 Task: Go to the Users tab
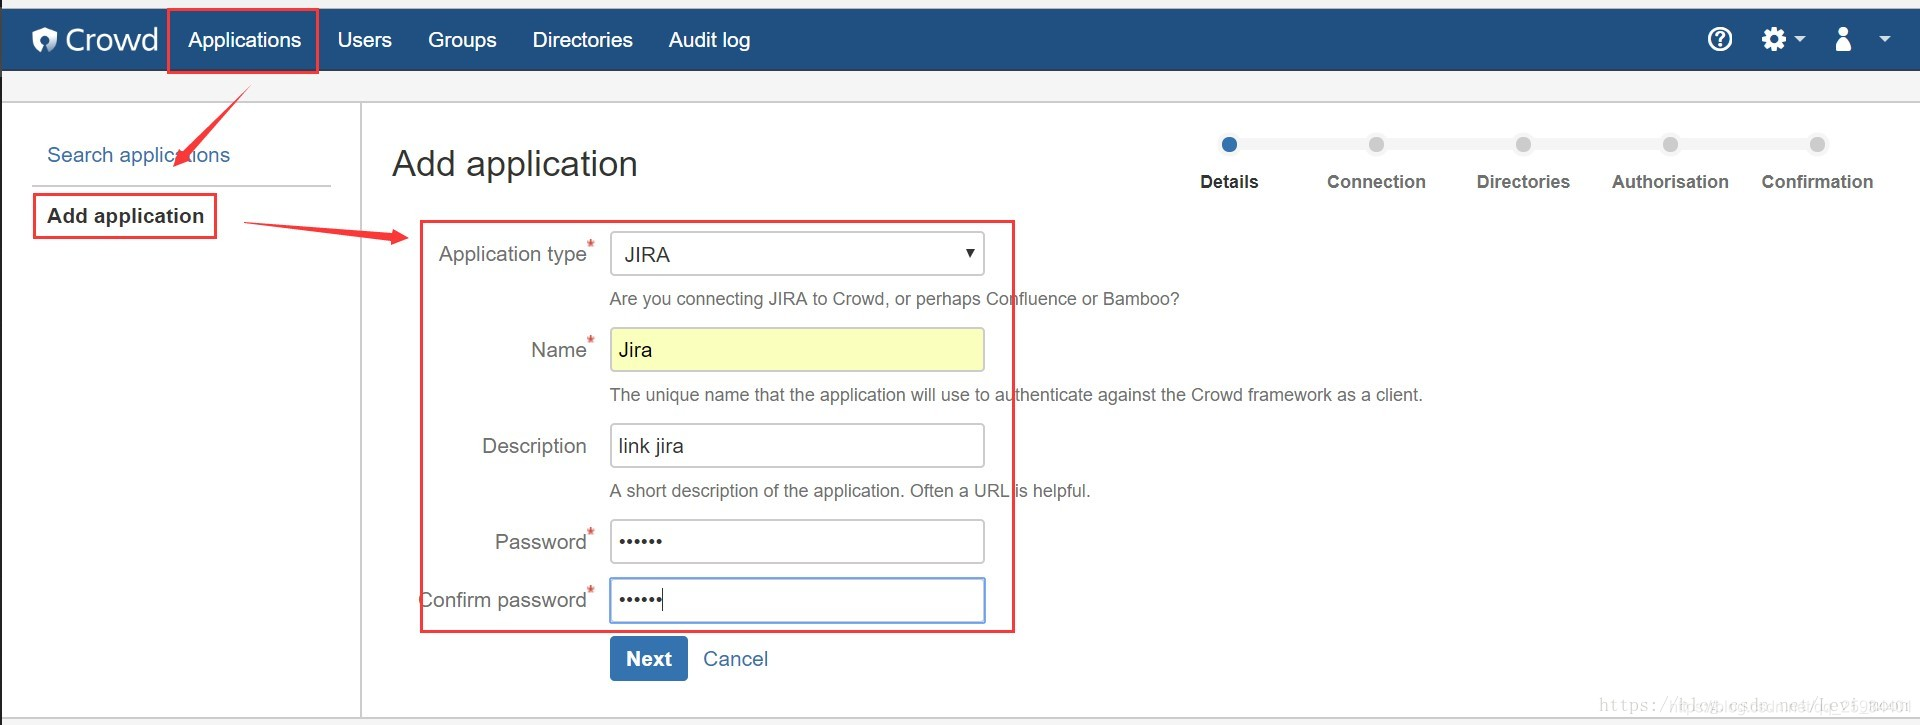364,40
